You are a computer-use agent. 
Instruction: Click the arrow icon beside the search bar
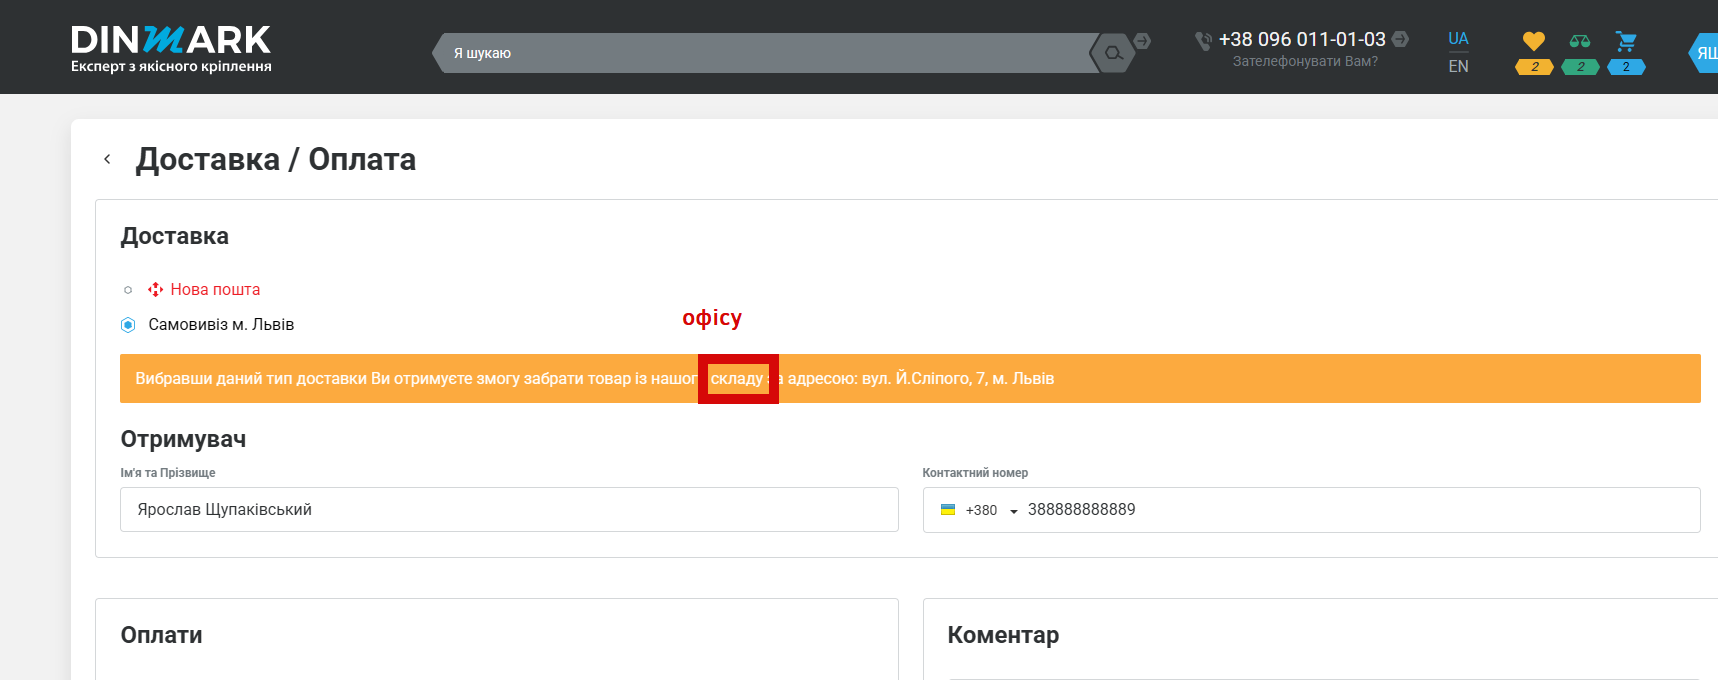click(x=1142, y=41)
